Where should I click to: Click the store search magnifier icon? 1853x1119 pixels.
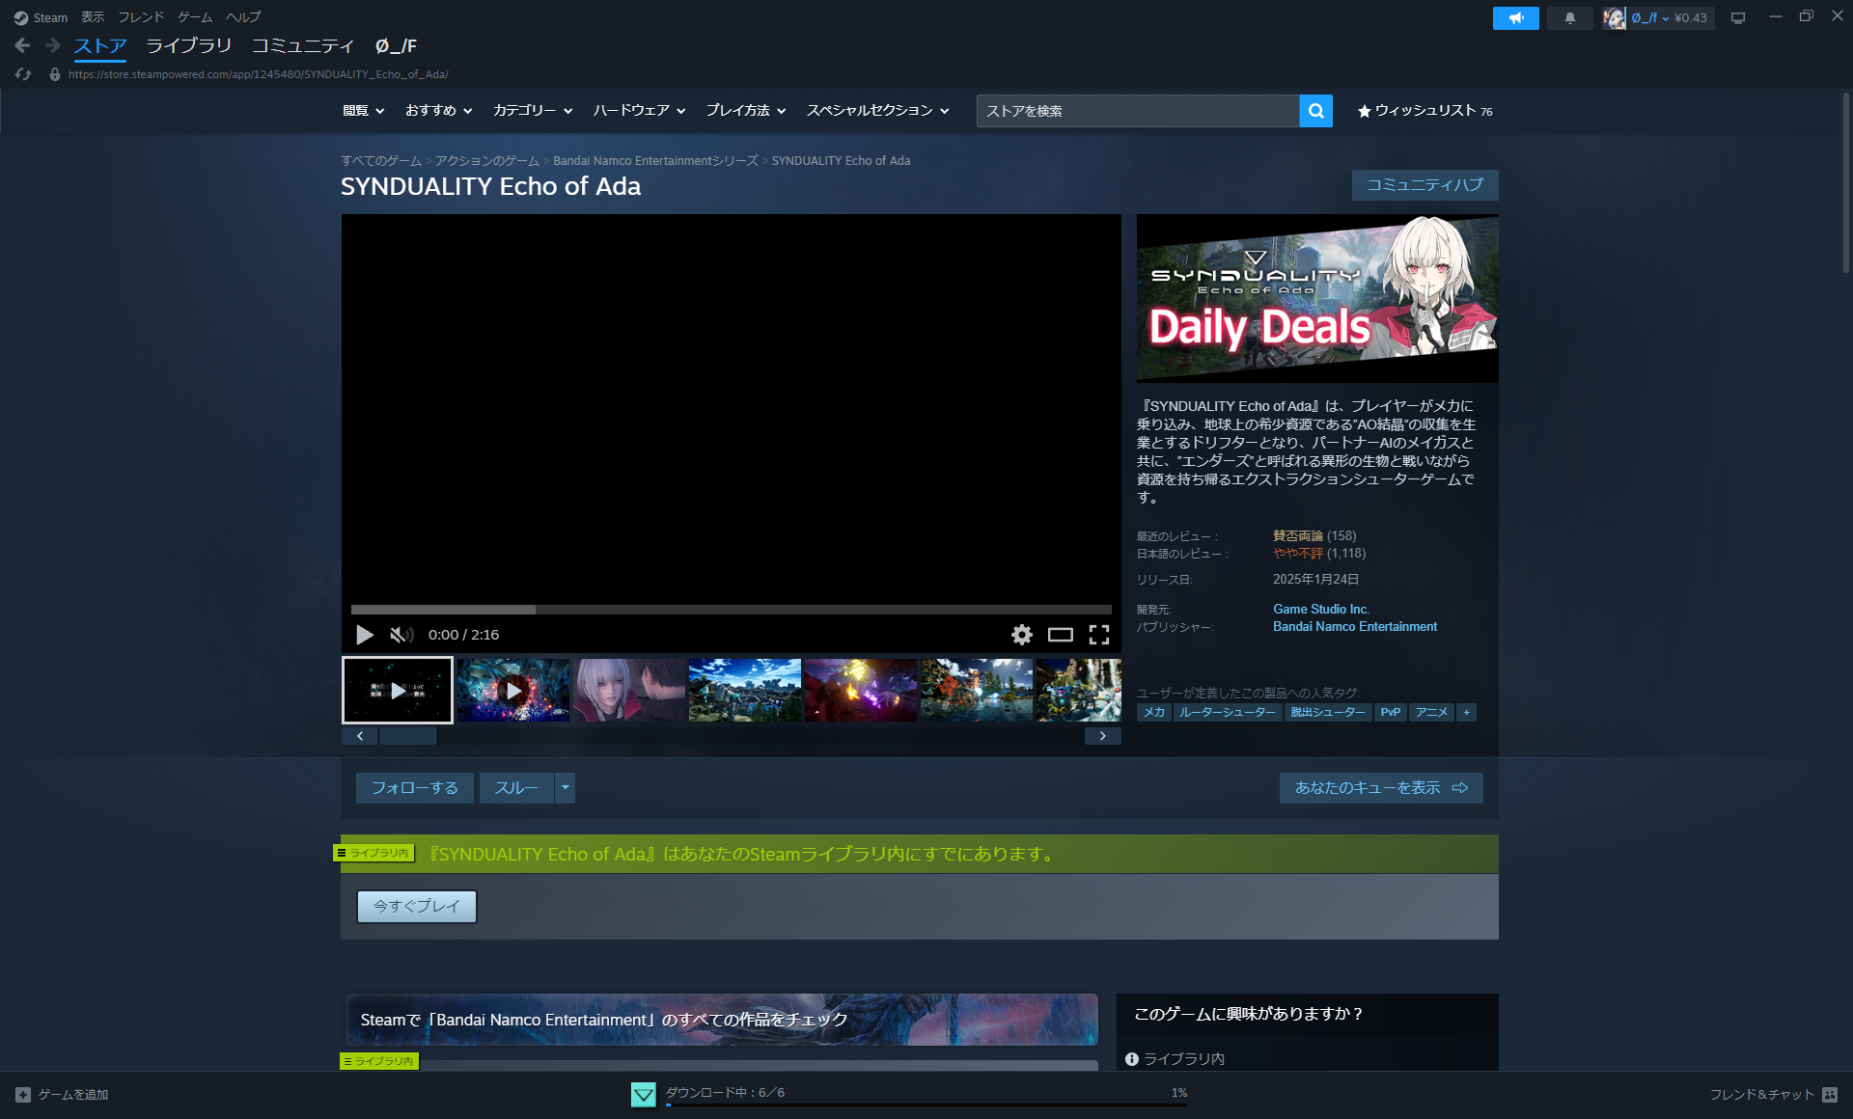point(1316,111)
